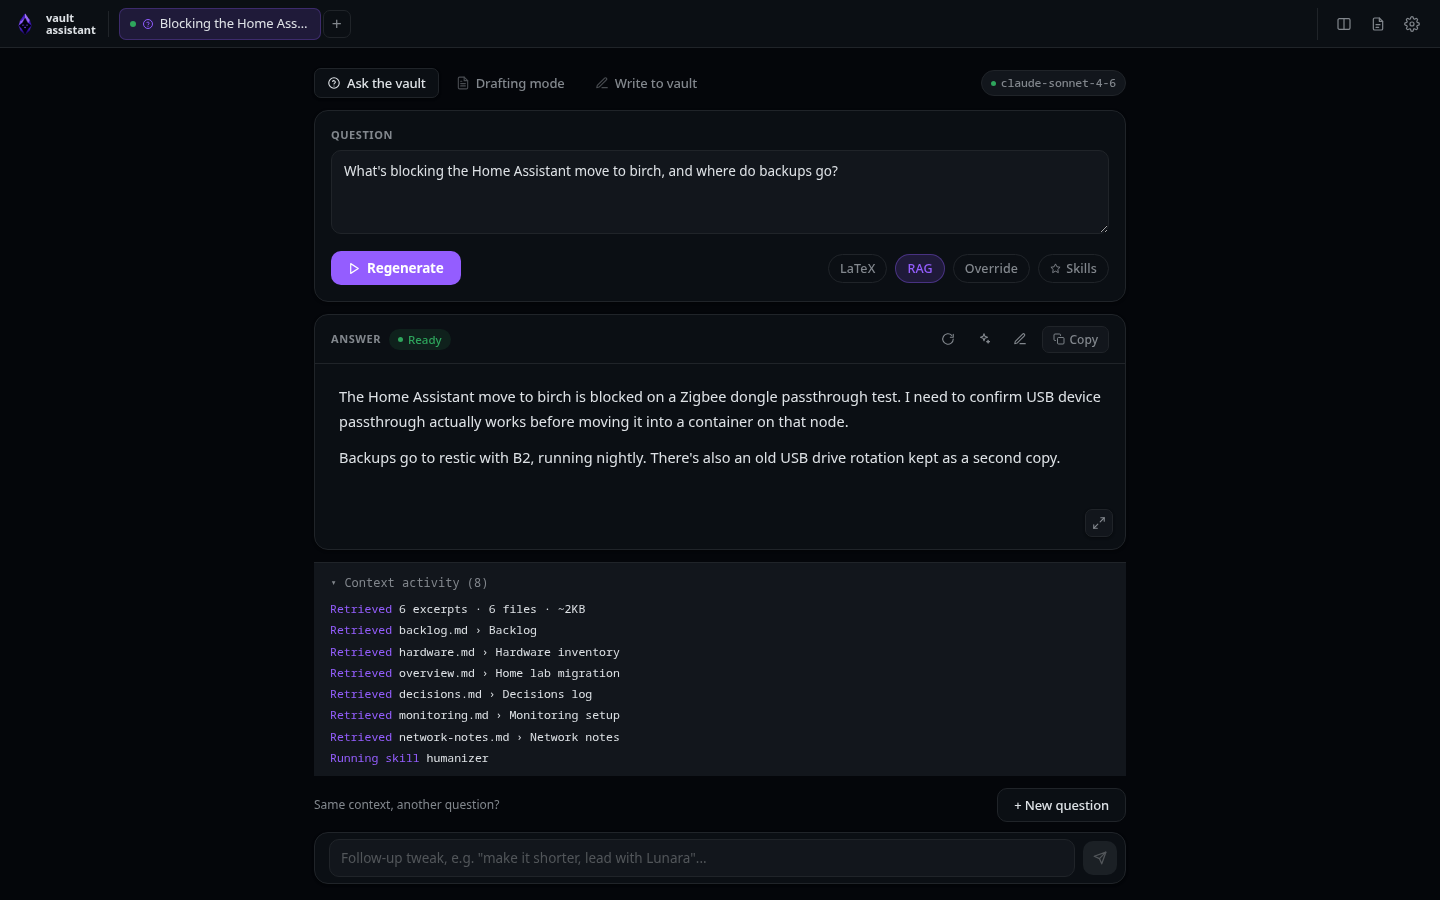Click the Ready status badge

tap(420, 340)
